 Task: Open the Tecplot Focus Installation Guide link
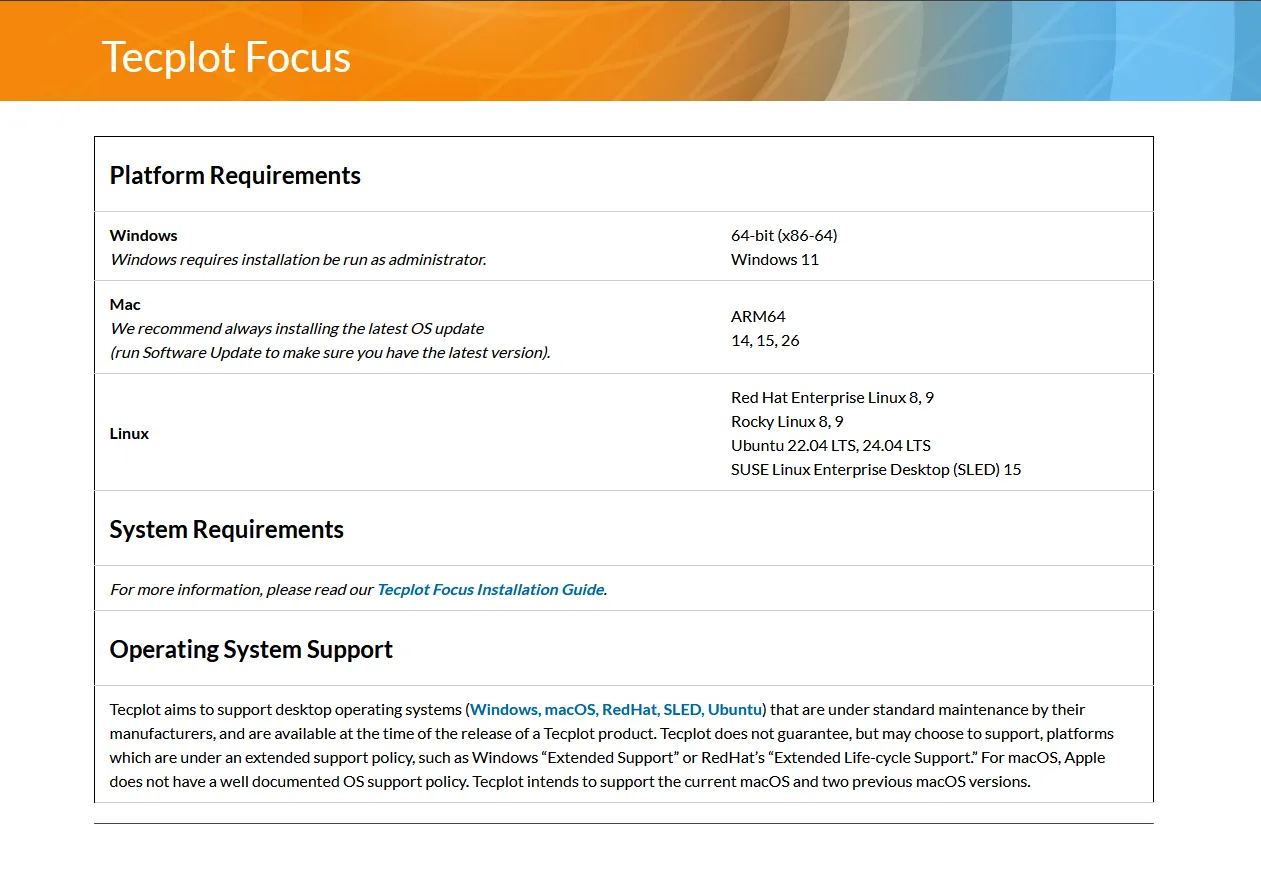490,589
